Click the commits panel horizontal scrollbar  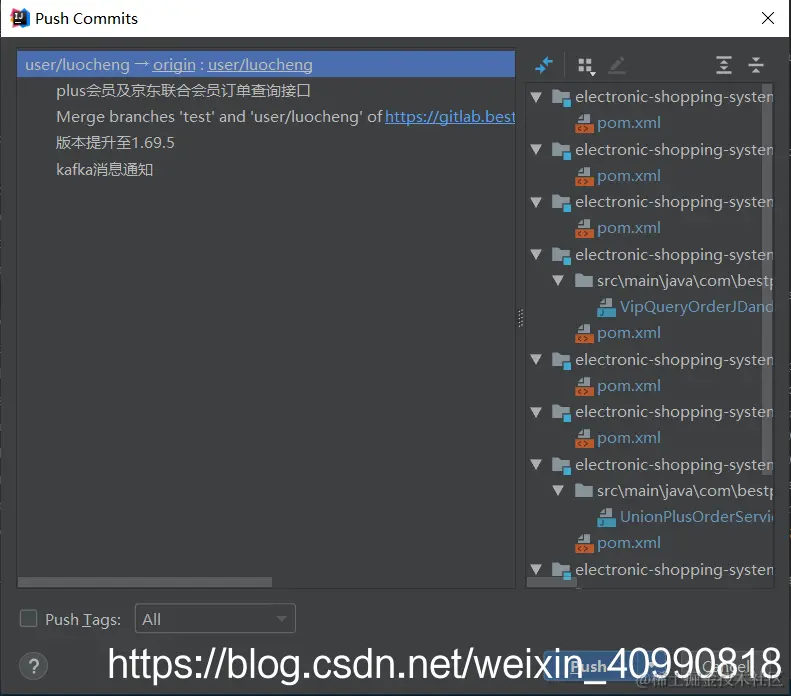145,582
